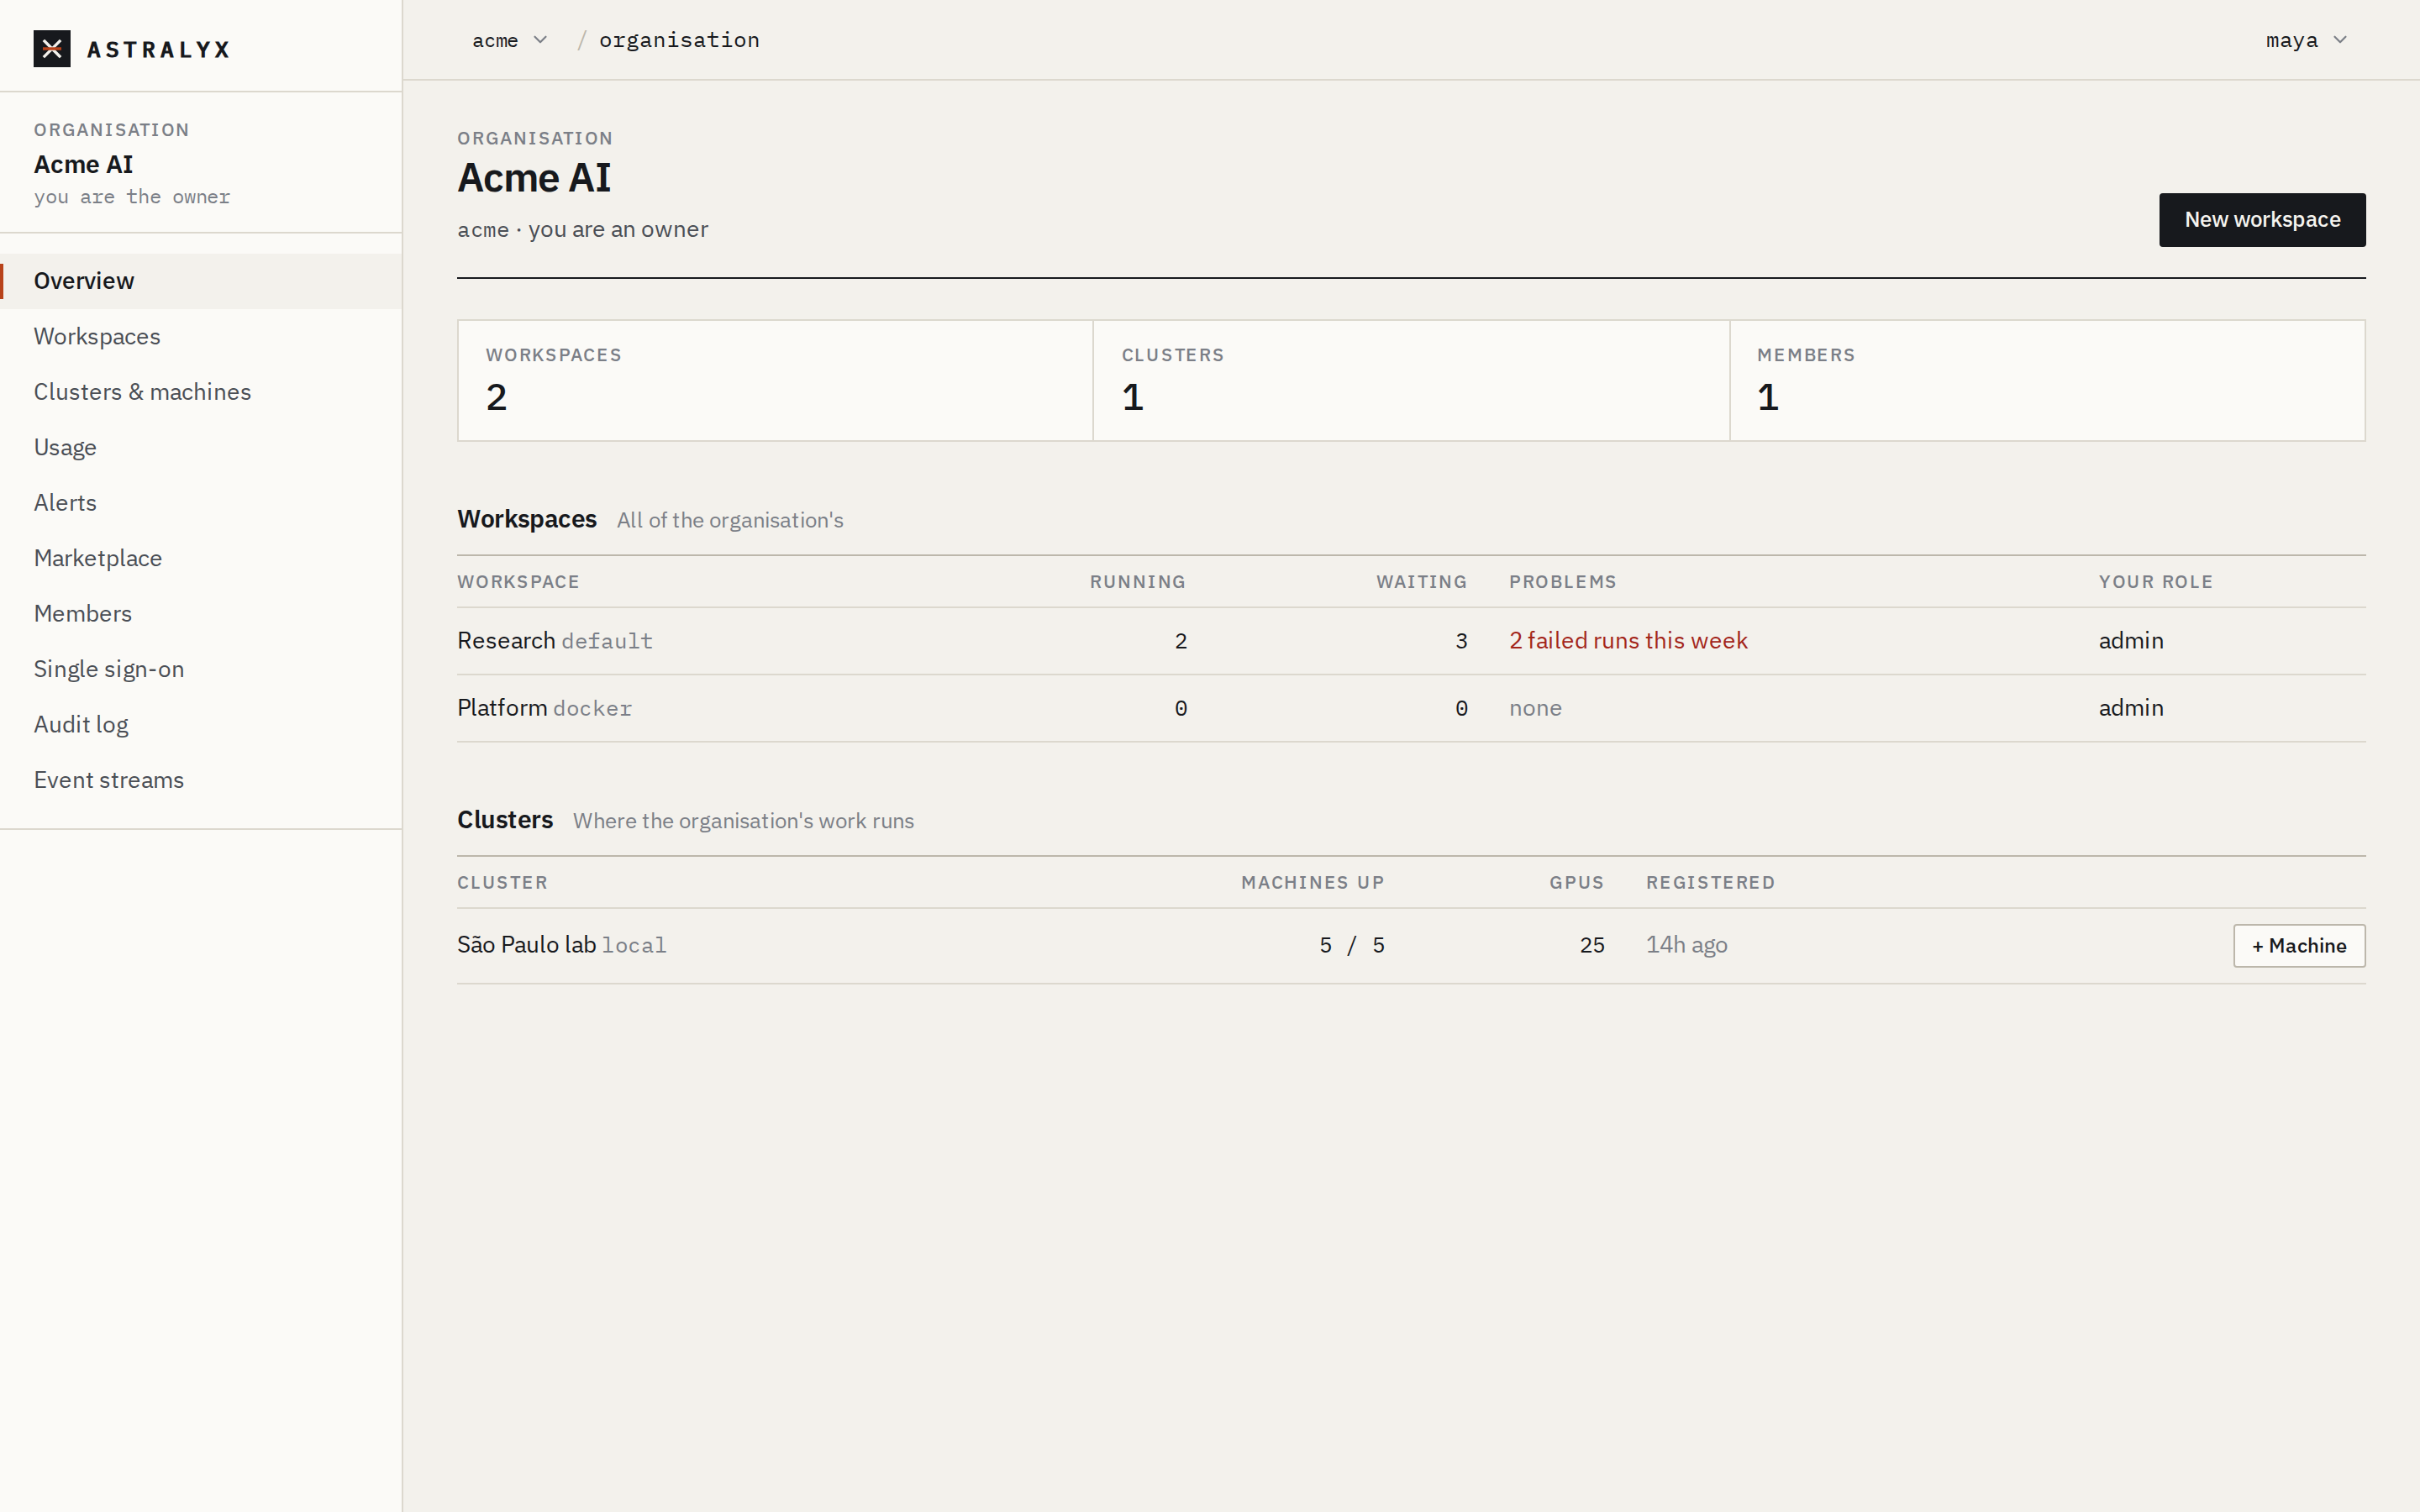Select Overview in the sidebar
The image size is (2420, 1512).
201,281
